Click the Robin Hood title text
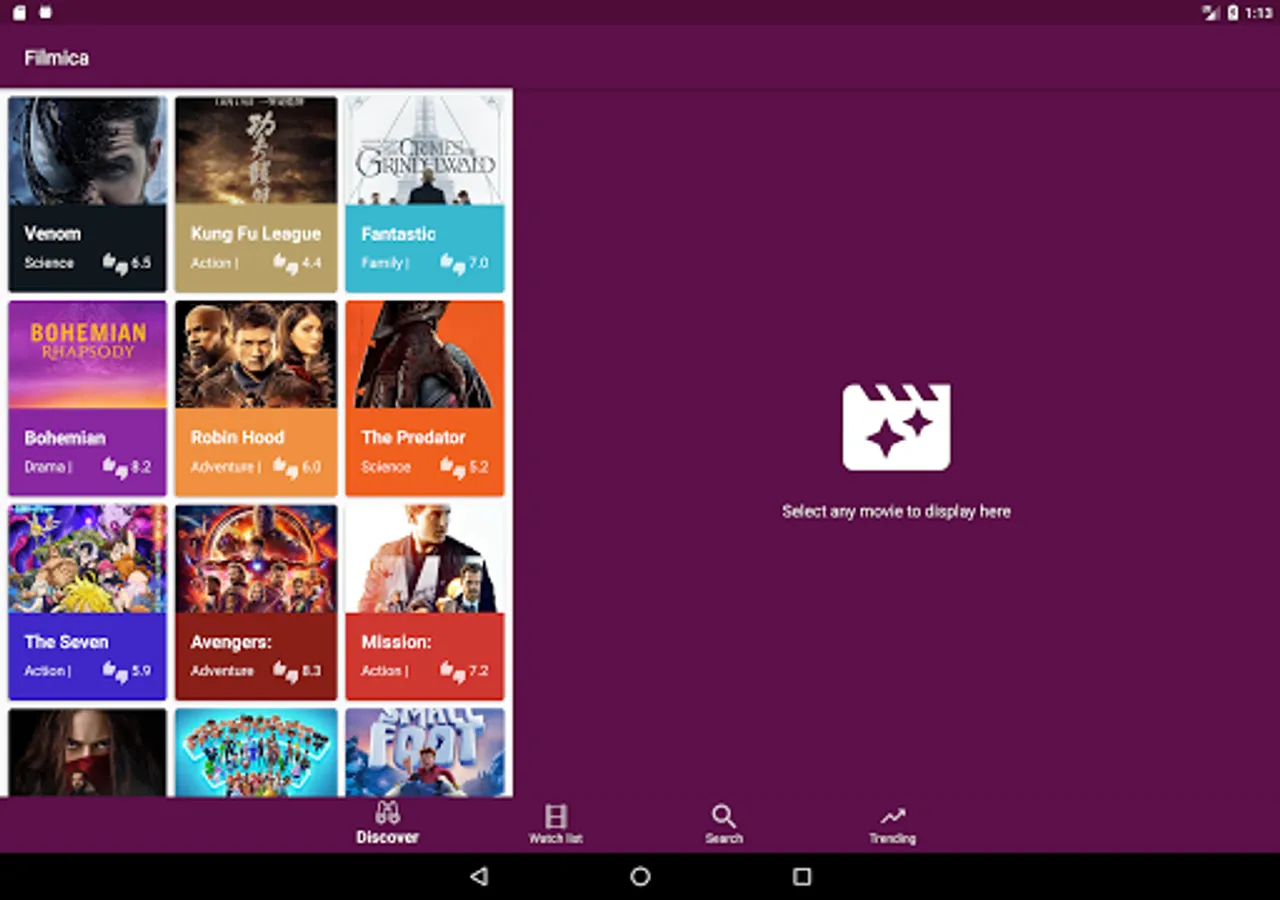Screen dimensions: 1280x900 [x=238, y=437]
